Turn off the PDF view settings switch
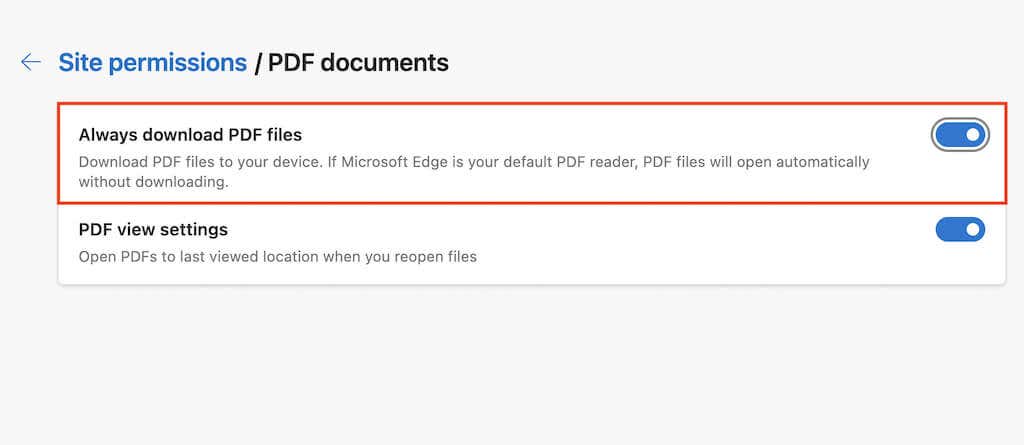The image size is (1024, 445). point(960,230)
